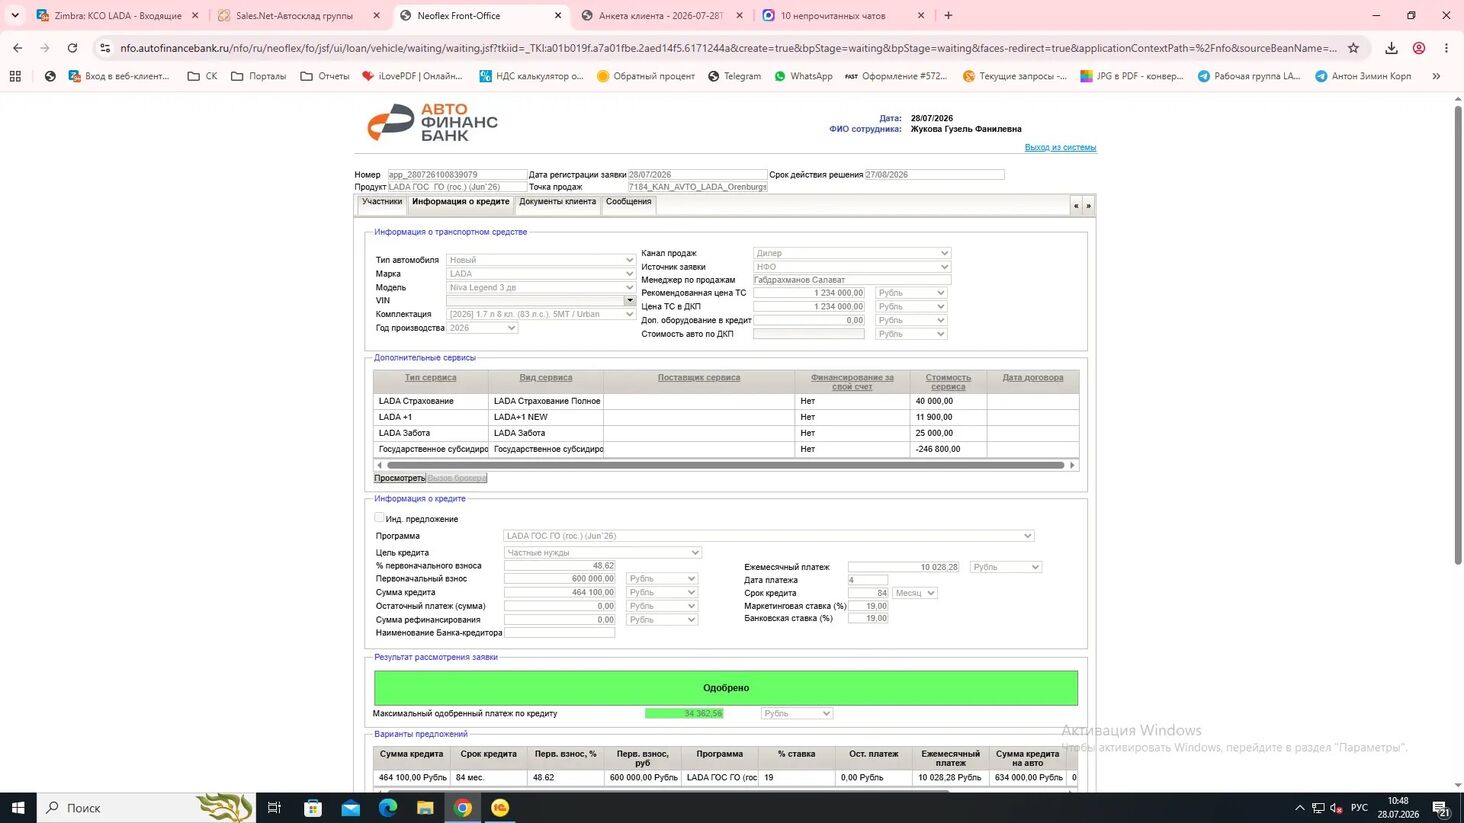This screenshot has height=823, width=1464.
Task: Click the Windows Start button
Action: [18, 807]
